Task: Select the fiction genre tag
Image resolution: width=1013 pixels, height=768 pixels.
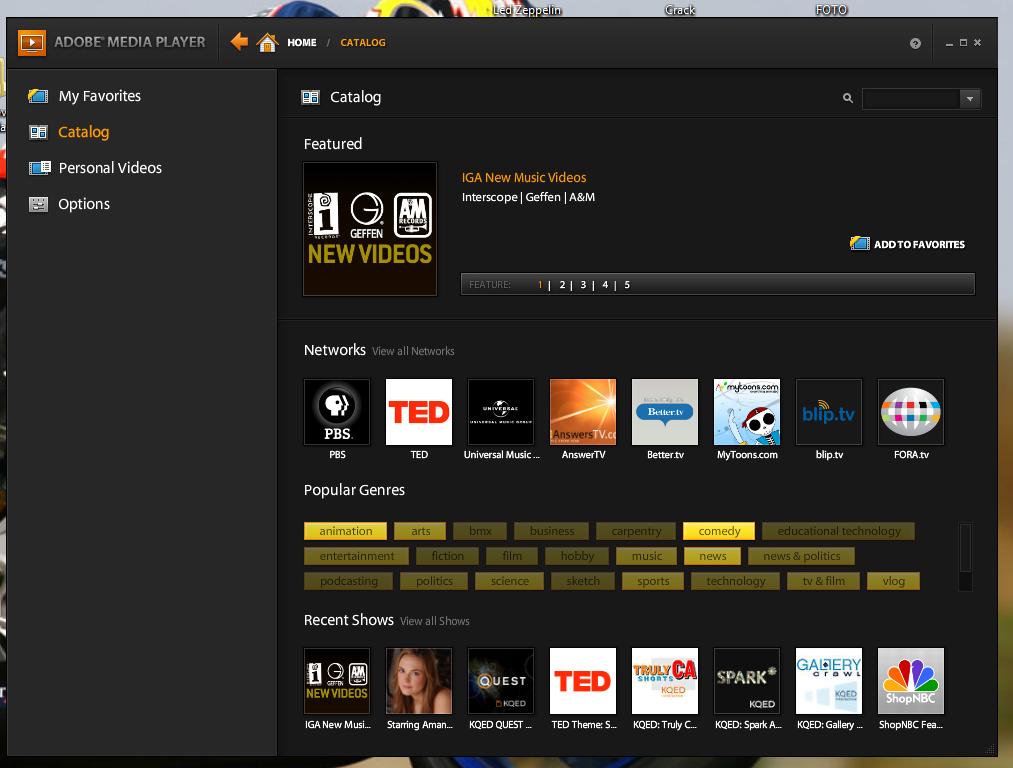Action: (448, 556)
